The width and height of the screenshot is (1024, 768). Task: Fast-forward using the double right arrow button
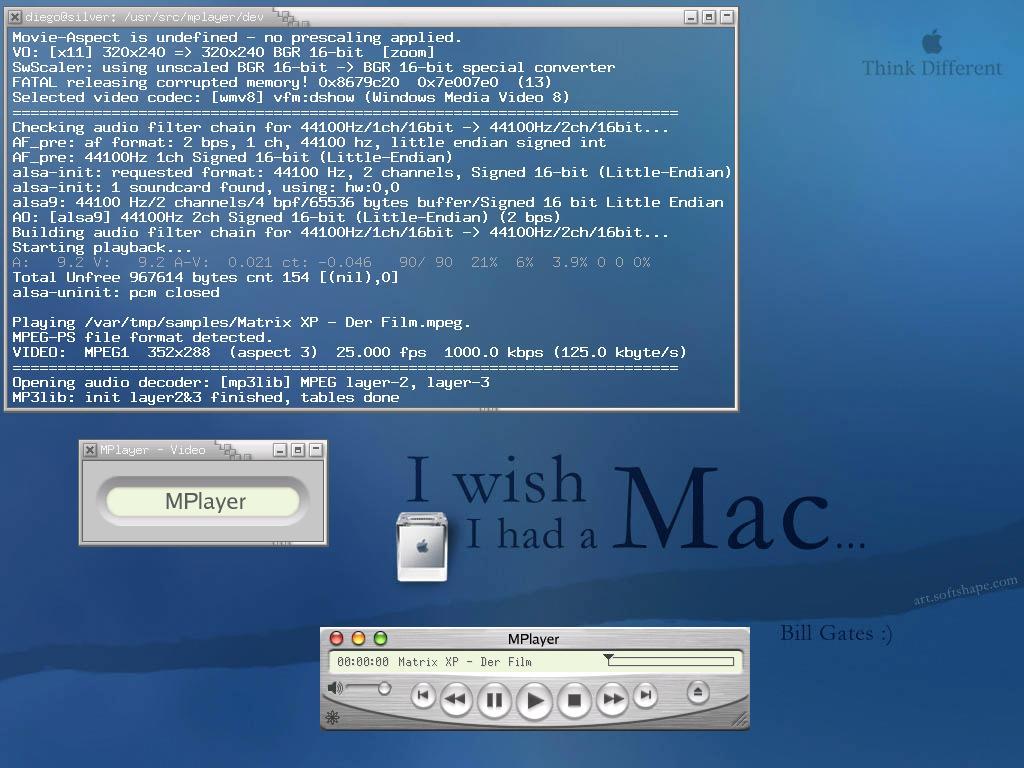[x=612, y=698]
